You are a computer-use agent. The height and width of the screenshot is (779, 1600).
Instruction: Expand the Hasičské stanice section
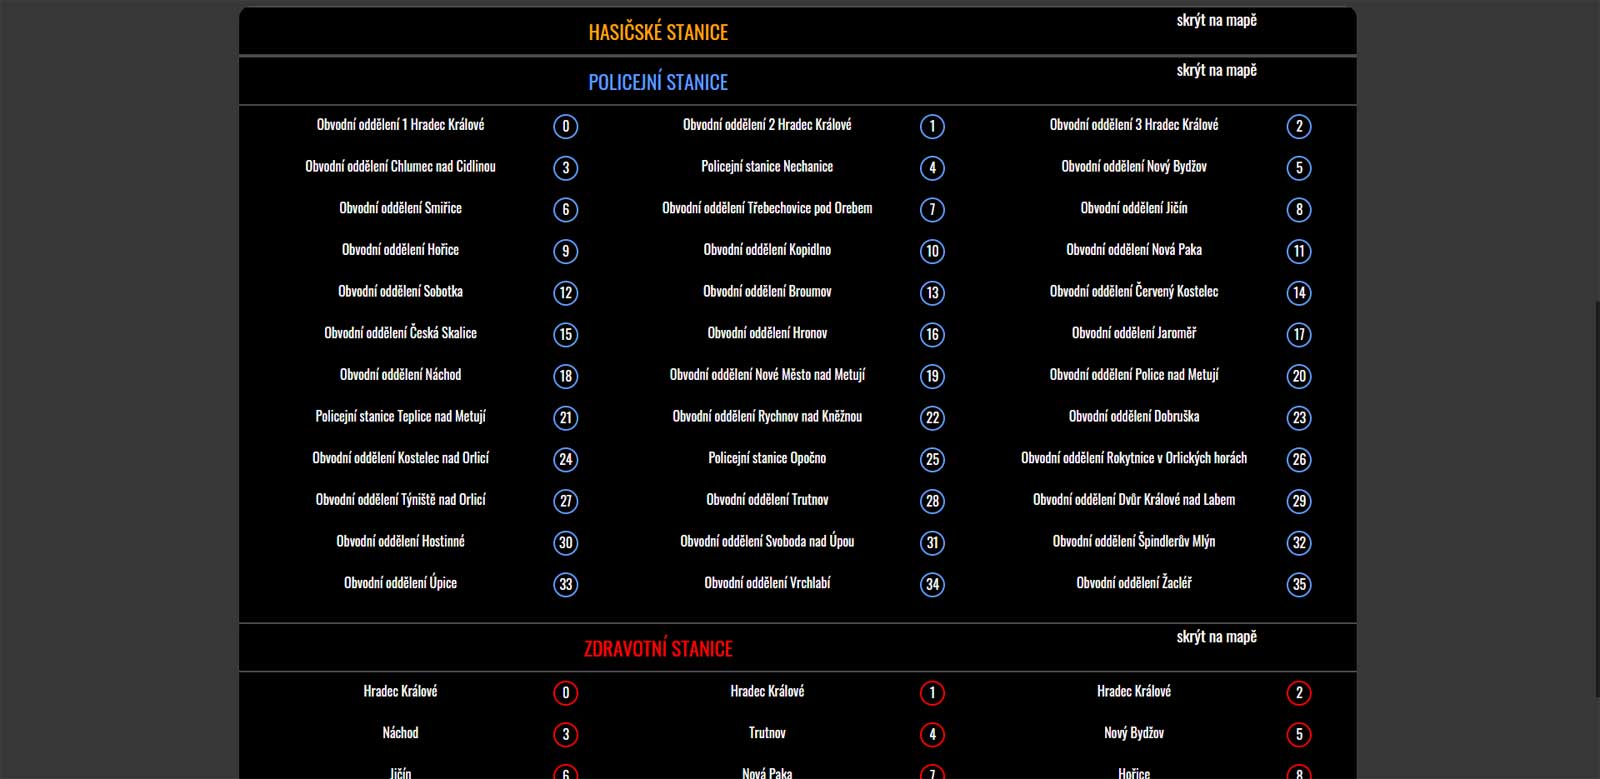point(658,32)
